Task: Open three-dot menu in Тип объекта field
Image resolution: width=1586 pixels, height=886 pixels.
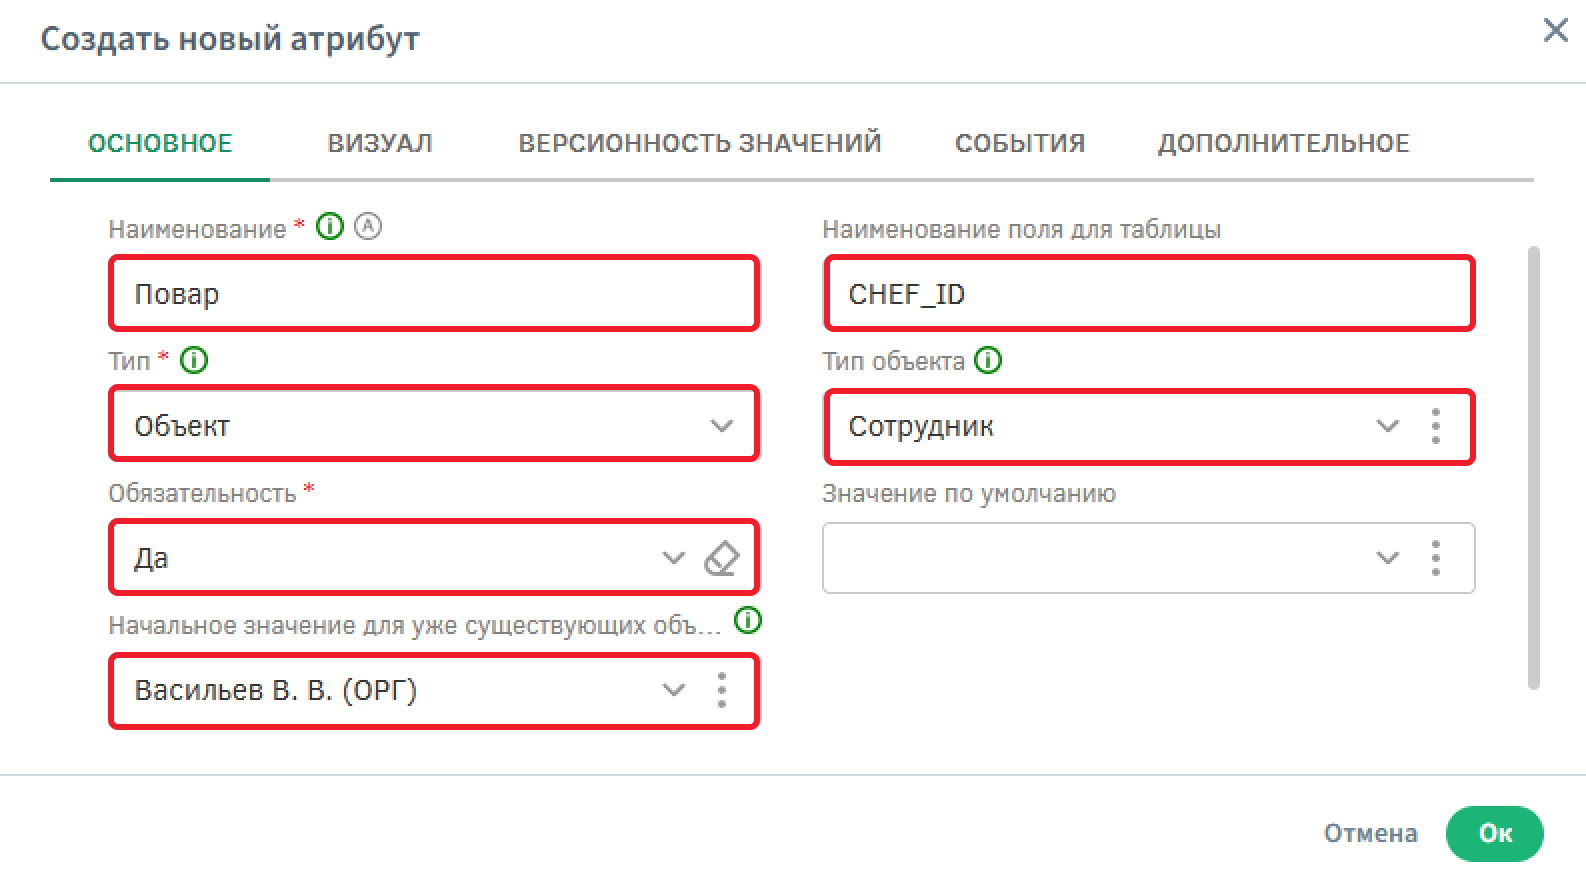Action: 1436,426
